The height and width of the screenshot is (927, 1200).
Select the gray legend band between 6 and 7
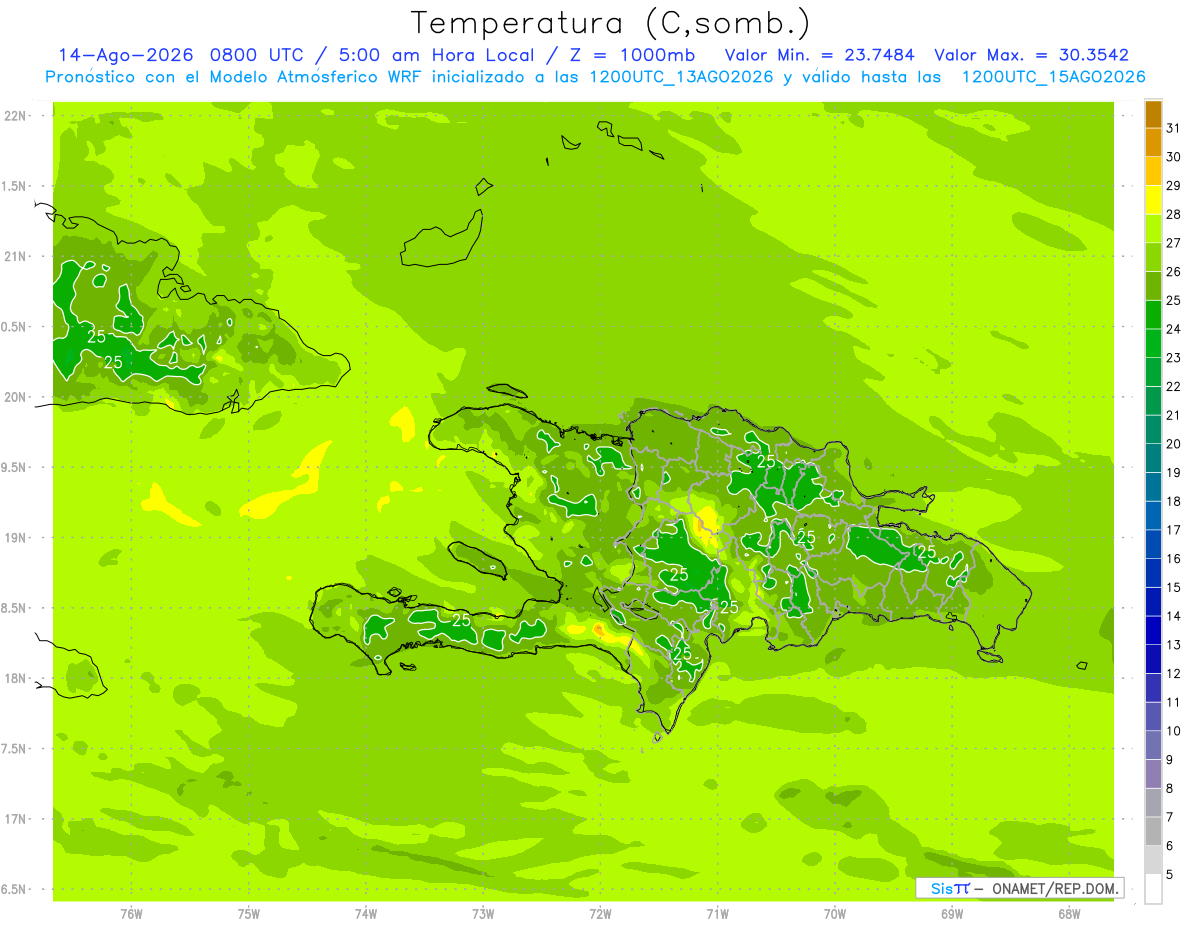point(1153,831)
